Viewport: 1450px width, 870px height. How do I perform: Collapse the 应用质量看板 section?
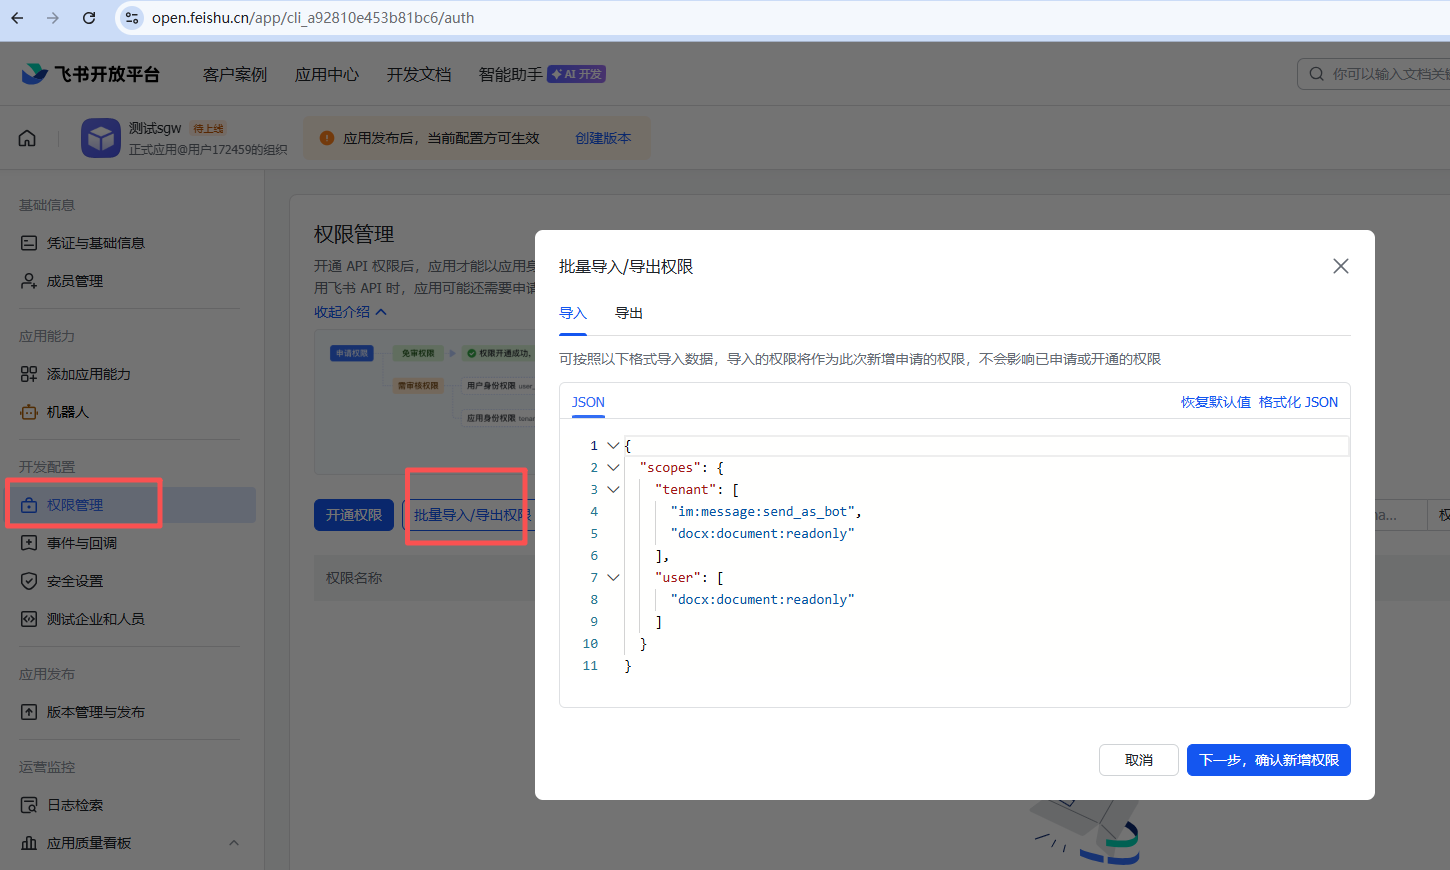(233, 843)
